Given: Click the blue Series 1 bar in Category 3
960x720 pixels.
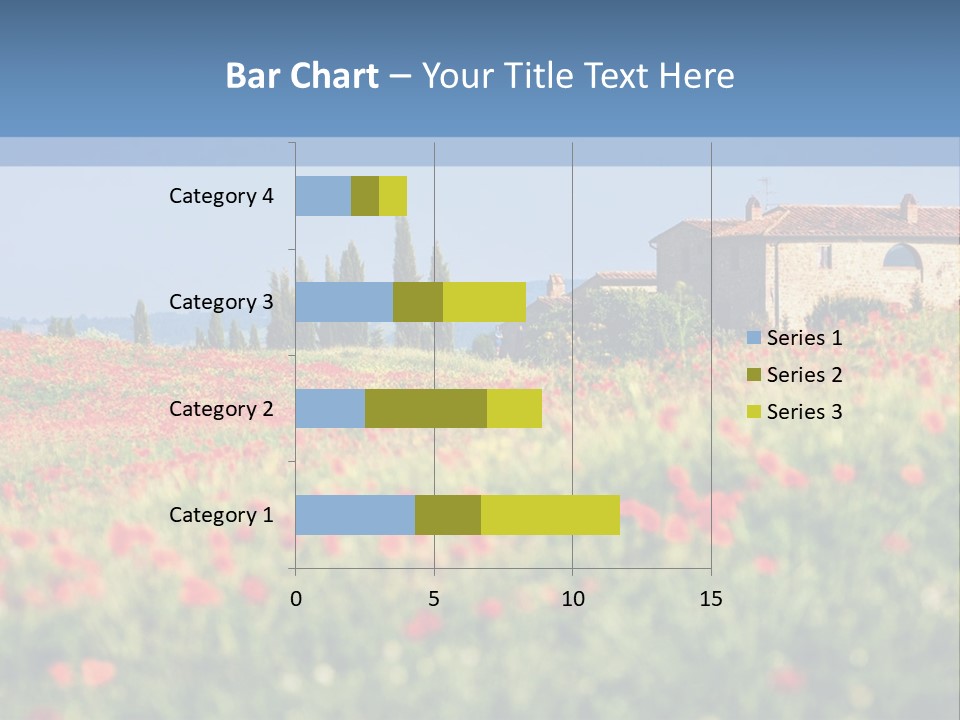Looking at the screenshot, I should [x=344, y=302].
